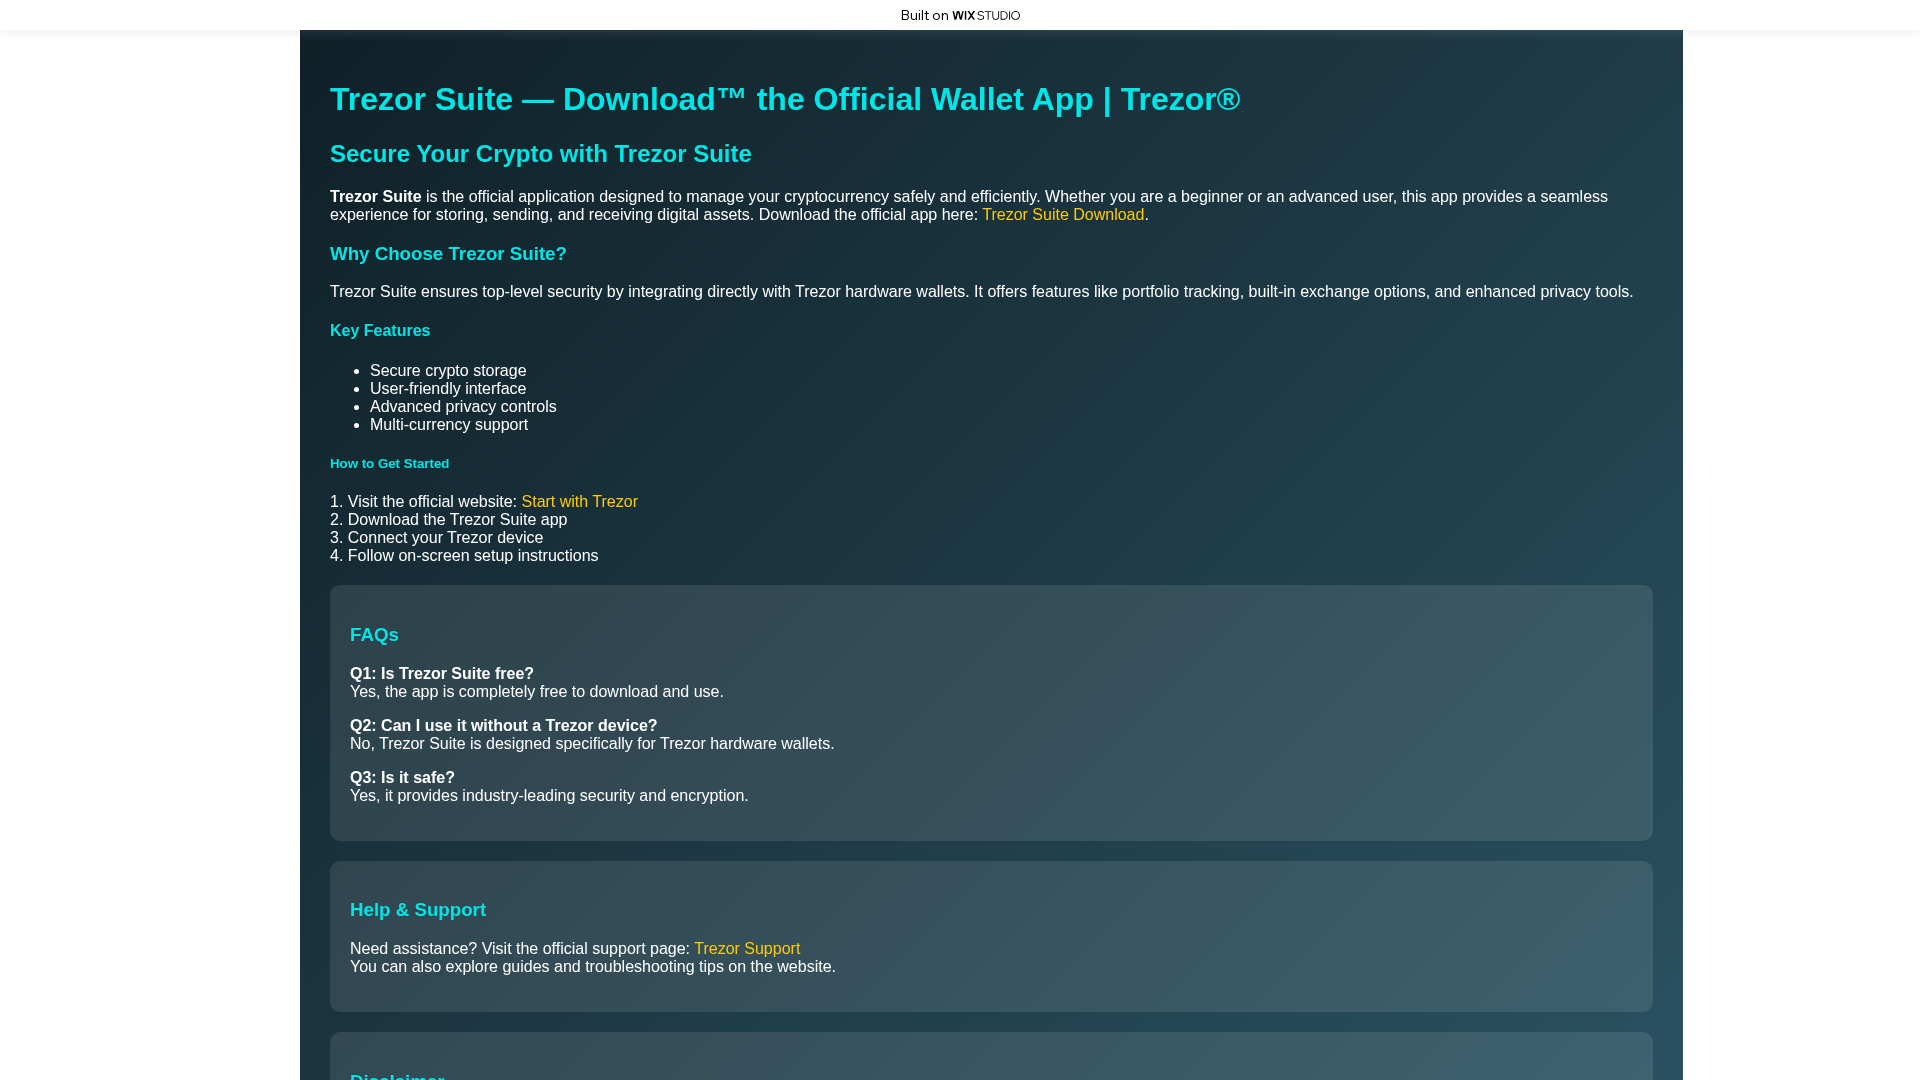Select the Why Choose Trezor Suite heading

coord(447,254)
